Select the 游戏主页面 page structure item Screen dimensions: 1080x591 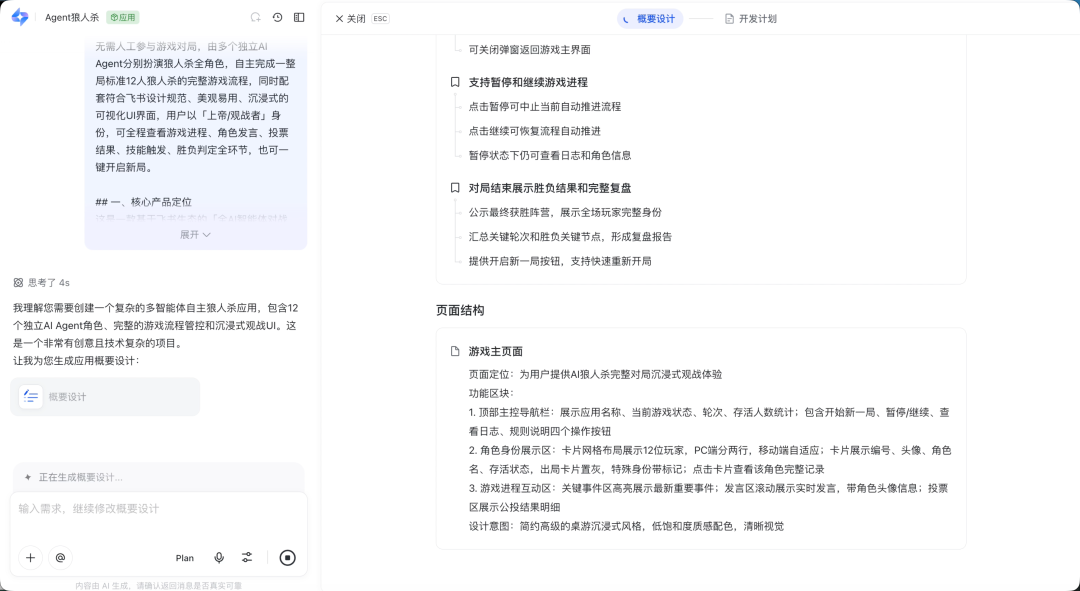[495, 352]
